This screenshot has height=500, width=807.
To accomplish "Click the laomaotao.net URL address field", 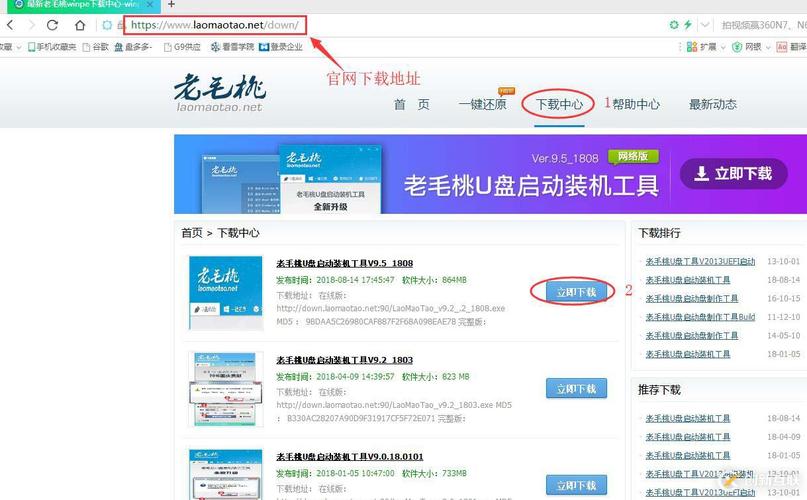I will tap(215, 25).
